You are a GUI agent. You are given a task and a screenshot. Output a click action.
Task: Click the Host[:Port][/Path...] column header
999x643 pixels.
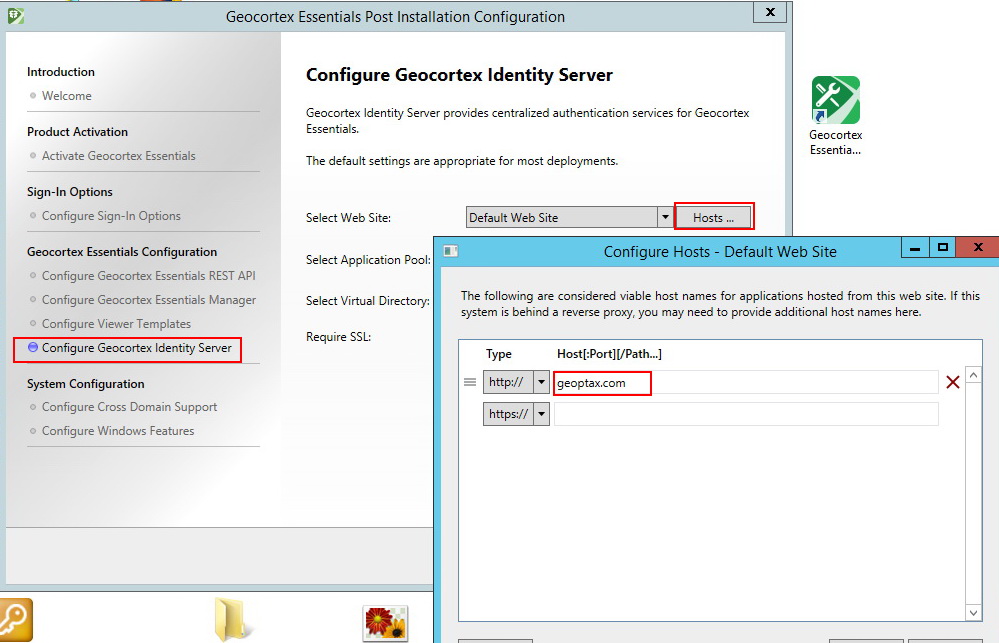[609, 354]
